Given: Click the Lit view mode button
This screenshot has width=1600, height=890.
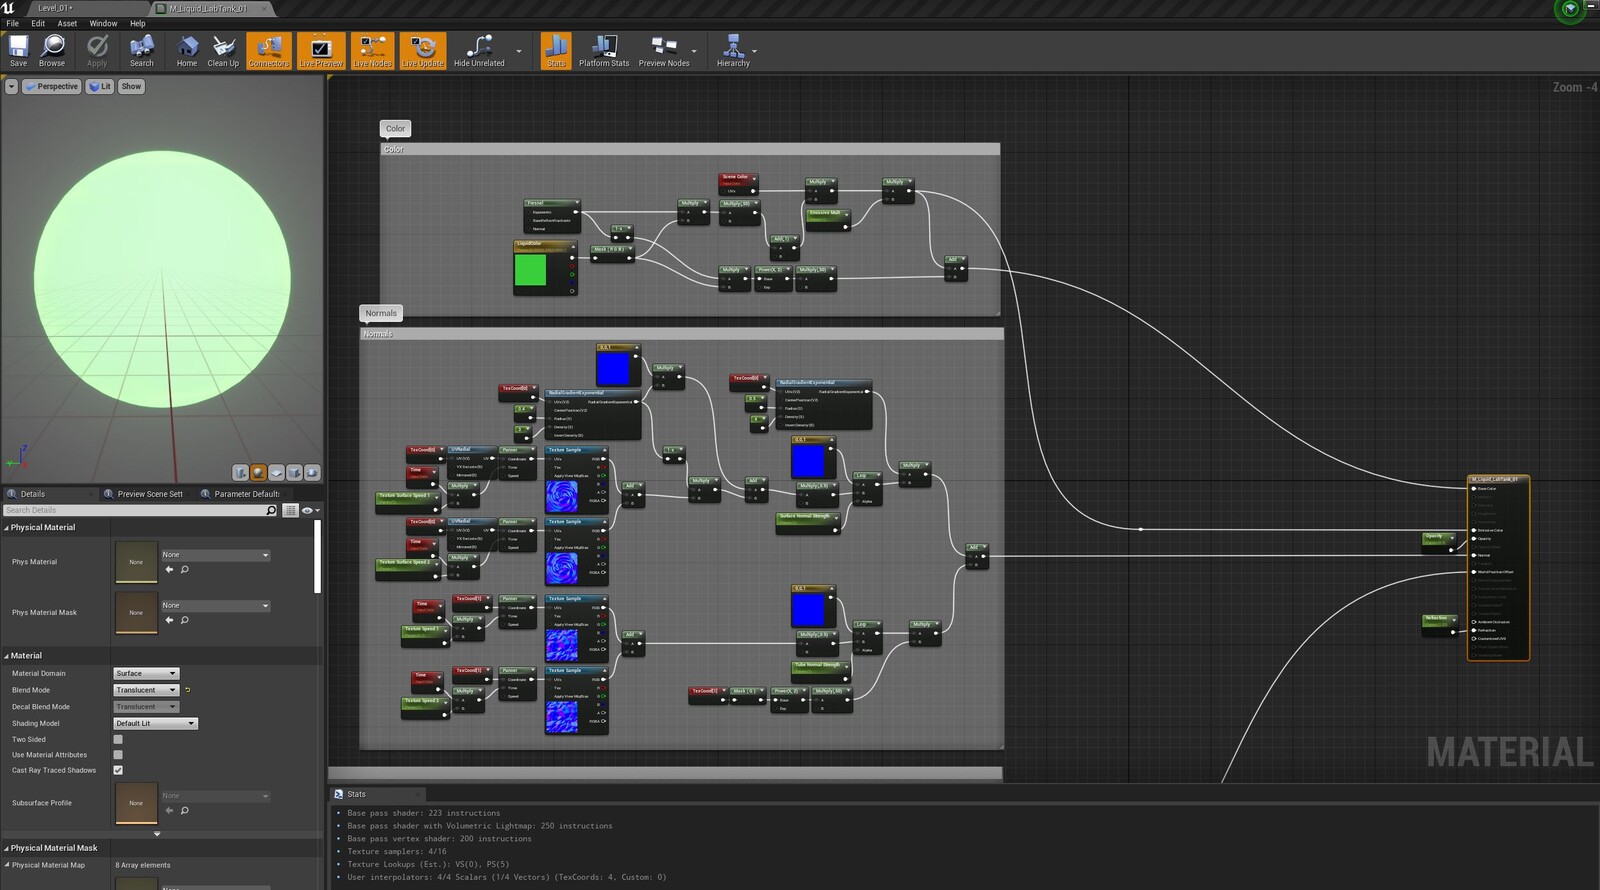Looking at the screenshot, I should (x=100, y=87).
